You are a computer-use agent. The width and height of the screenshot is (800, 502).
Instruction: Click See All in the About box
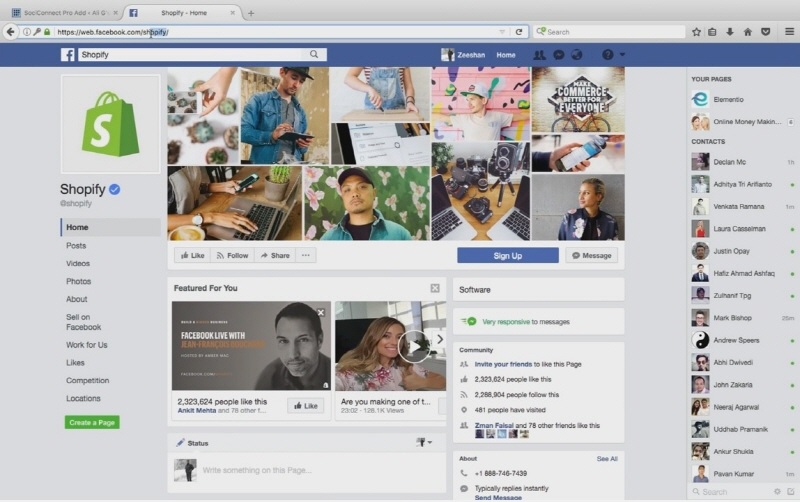pyautogui.click(x=607, y=459)
